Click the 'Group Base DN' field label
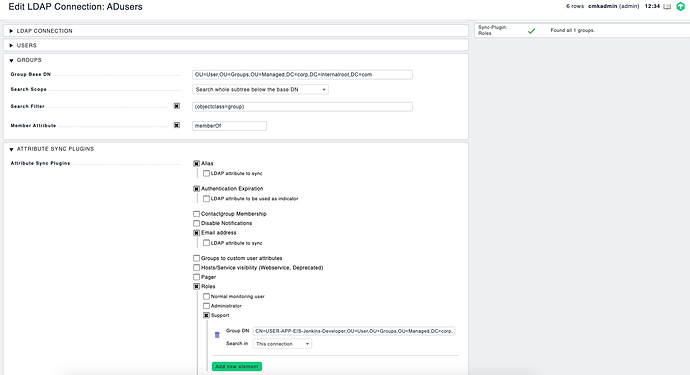The image size is (690, 375). [30, 74]
